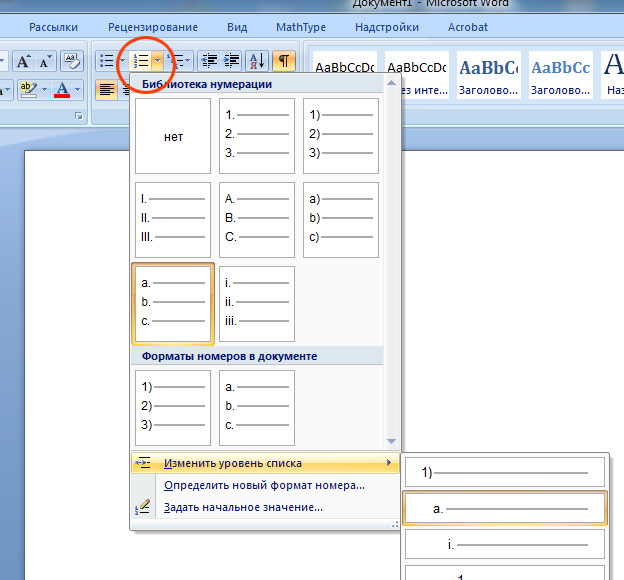
Task: Click numbering gallery scroll down arrow
Action: (x=391, y=441)
